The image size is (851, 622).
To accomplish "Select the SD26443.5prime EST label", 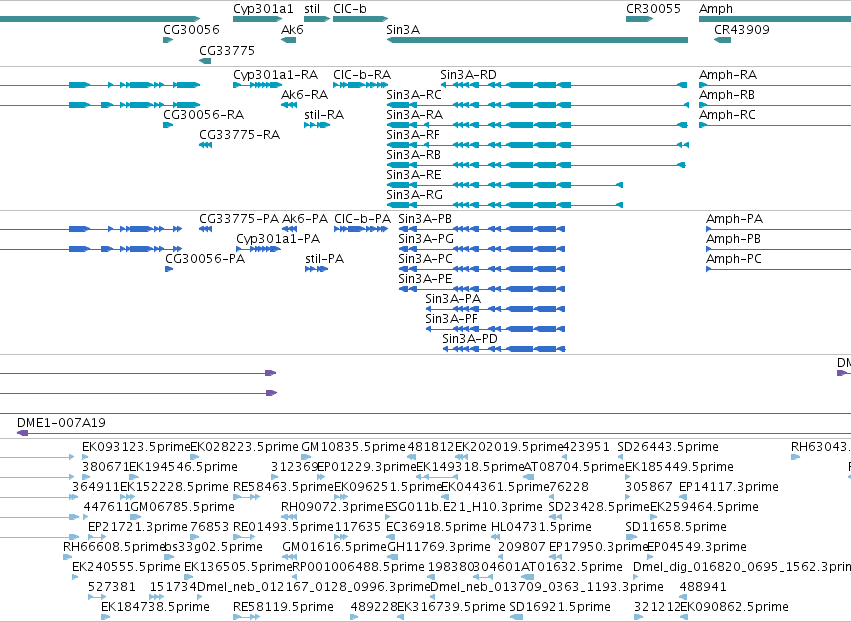I will pos(668,447).
